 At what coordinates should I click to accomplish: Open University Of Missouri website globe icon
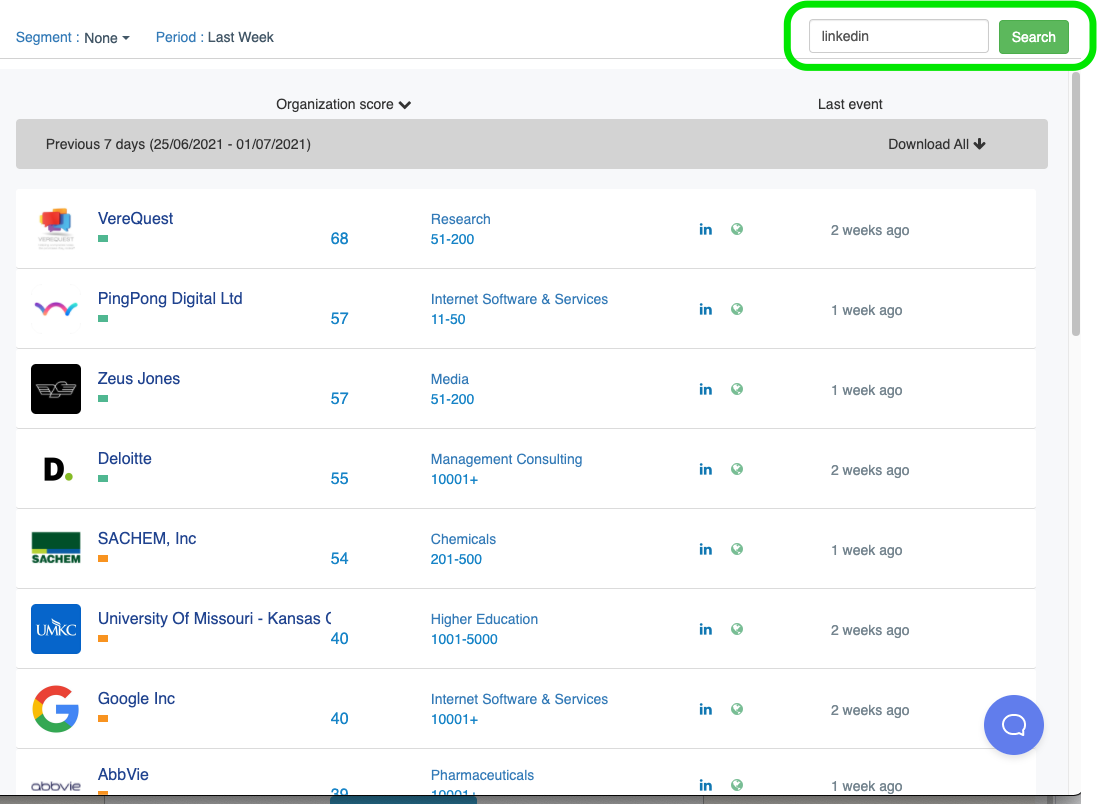737,629
